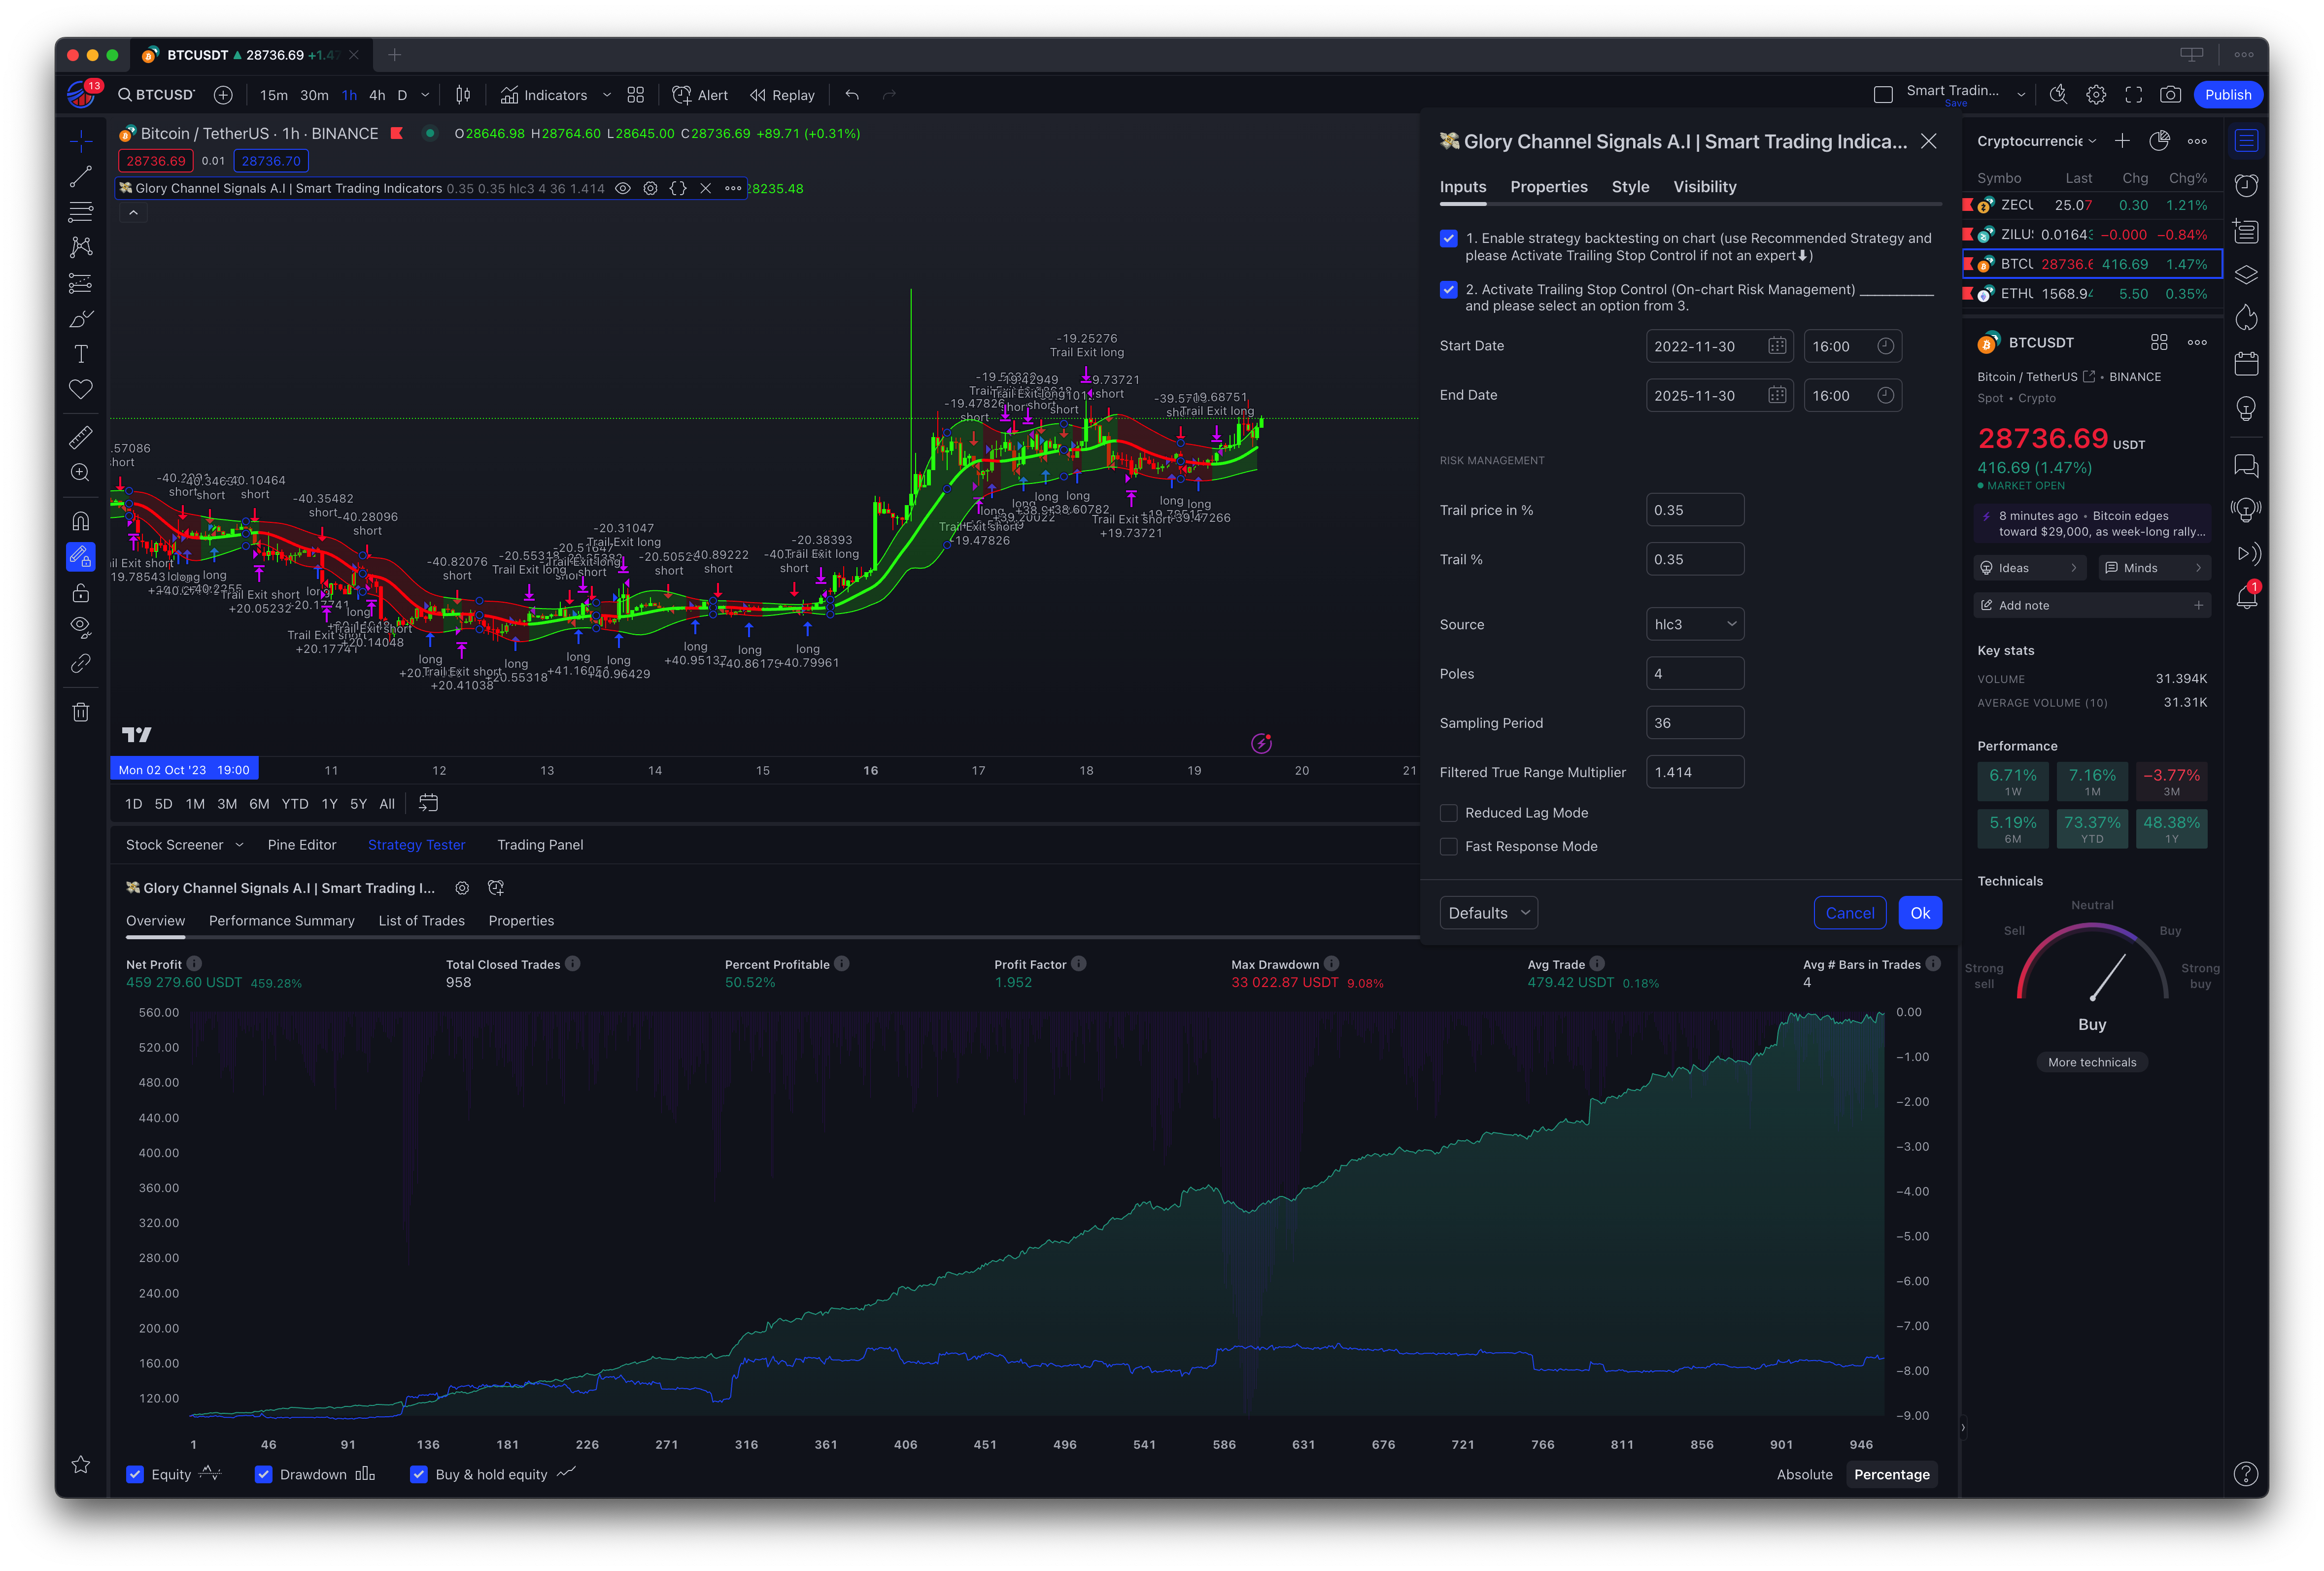This screenshot has height=1571, width=2324.
Task: Take a chart snapshot with camera icon
Action: click(2170, 95)
